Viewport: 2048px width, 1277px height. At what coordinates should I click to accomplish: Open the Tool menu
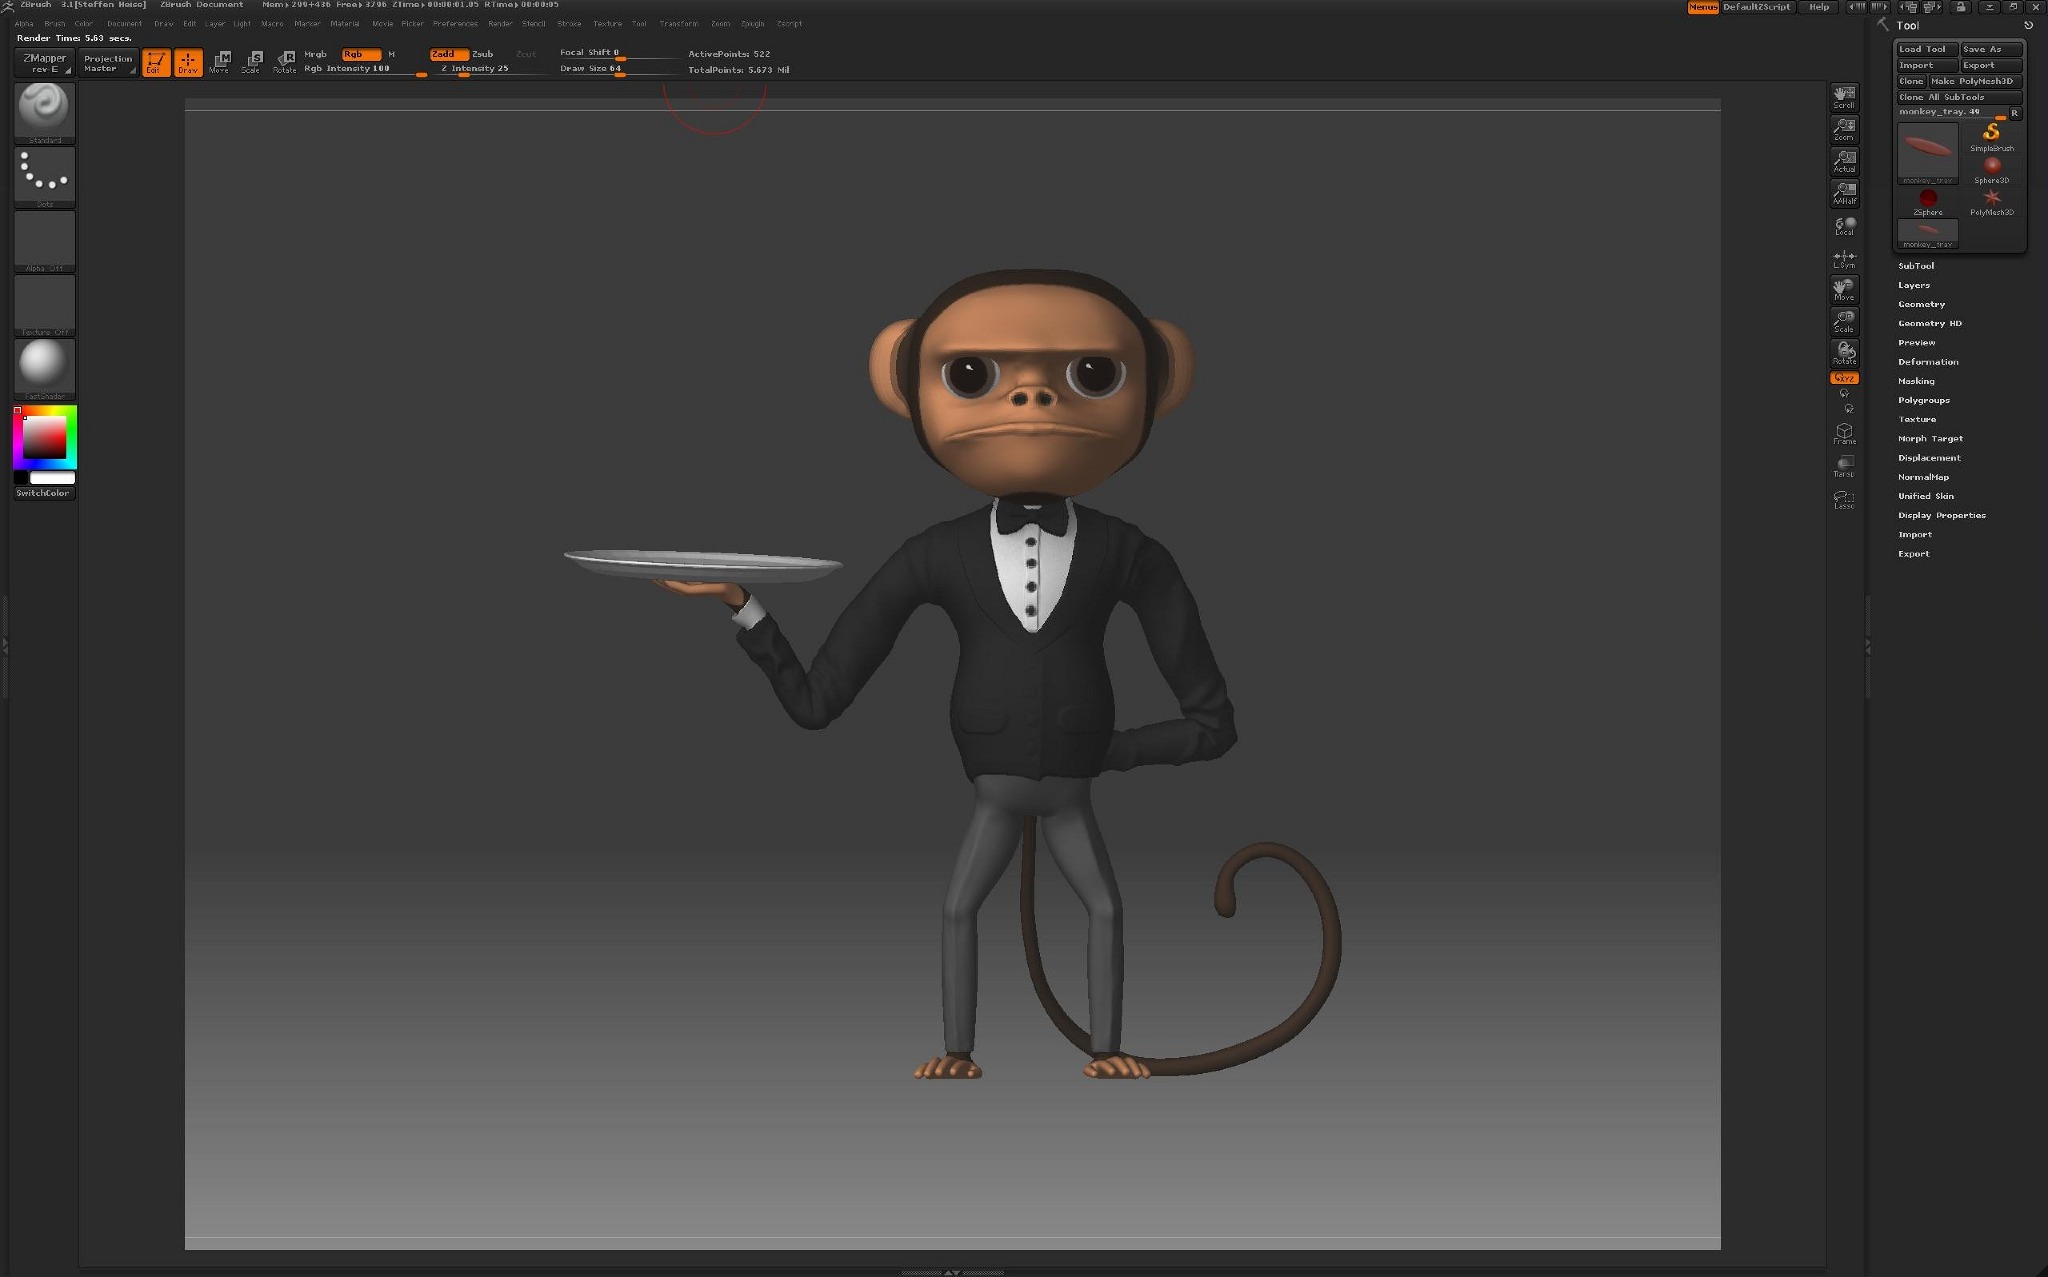pos(639,23)
